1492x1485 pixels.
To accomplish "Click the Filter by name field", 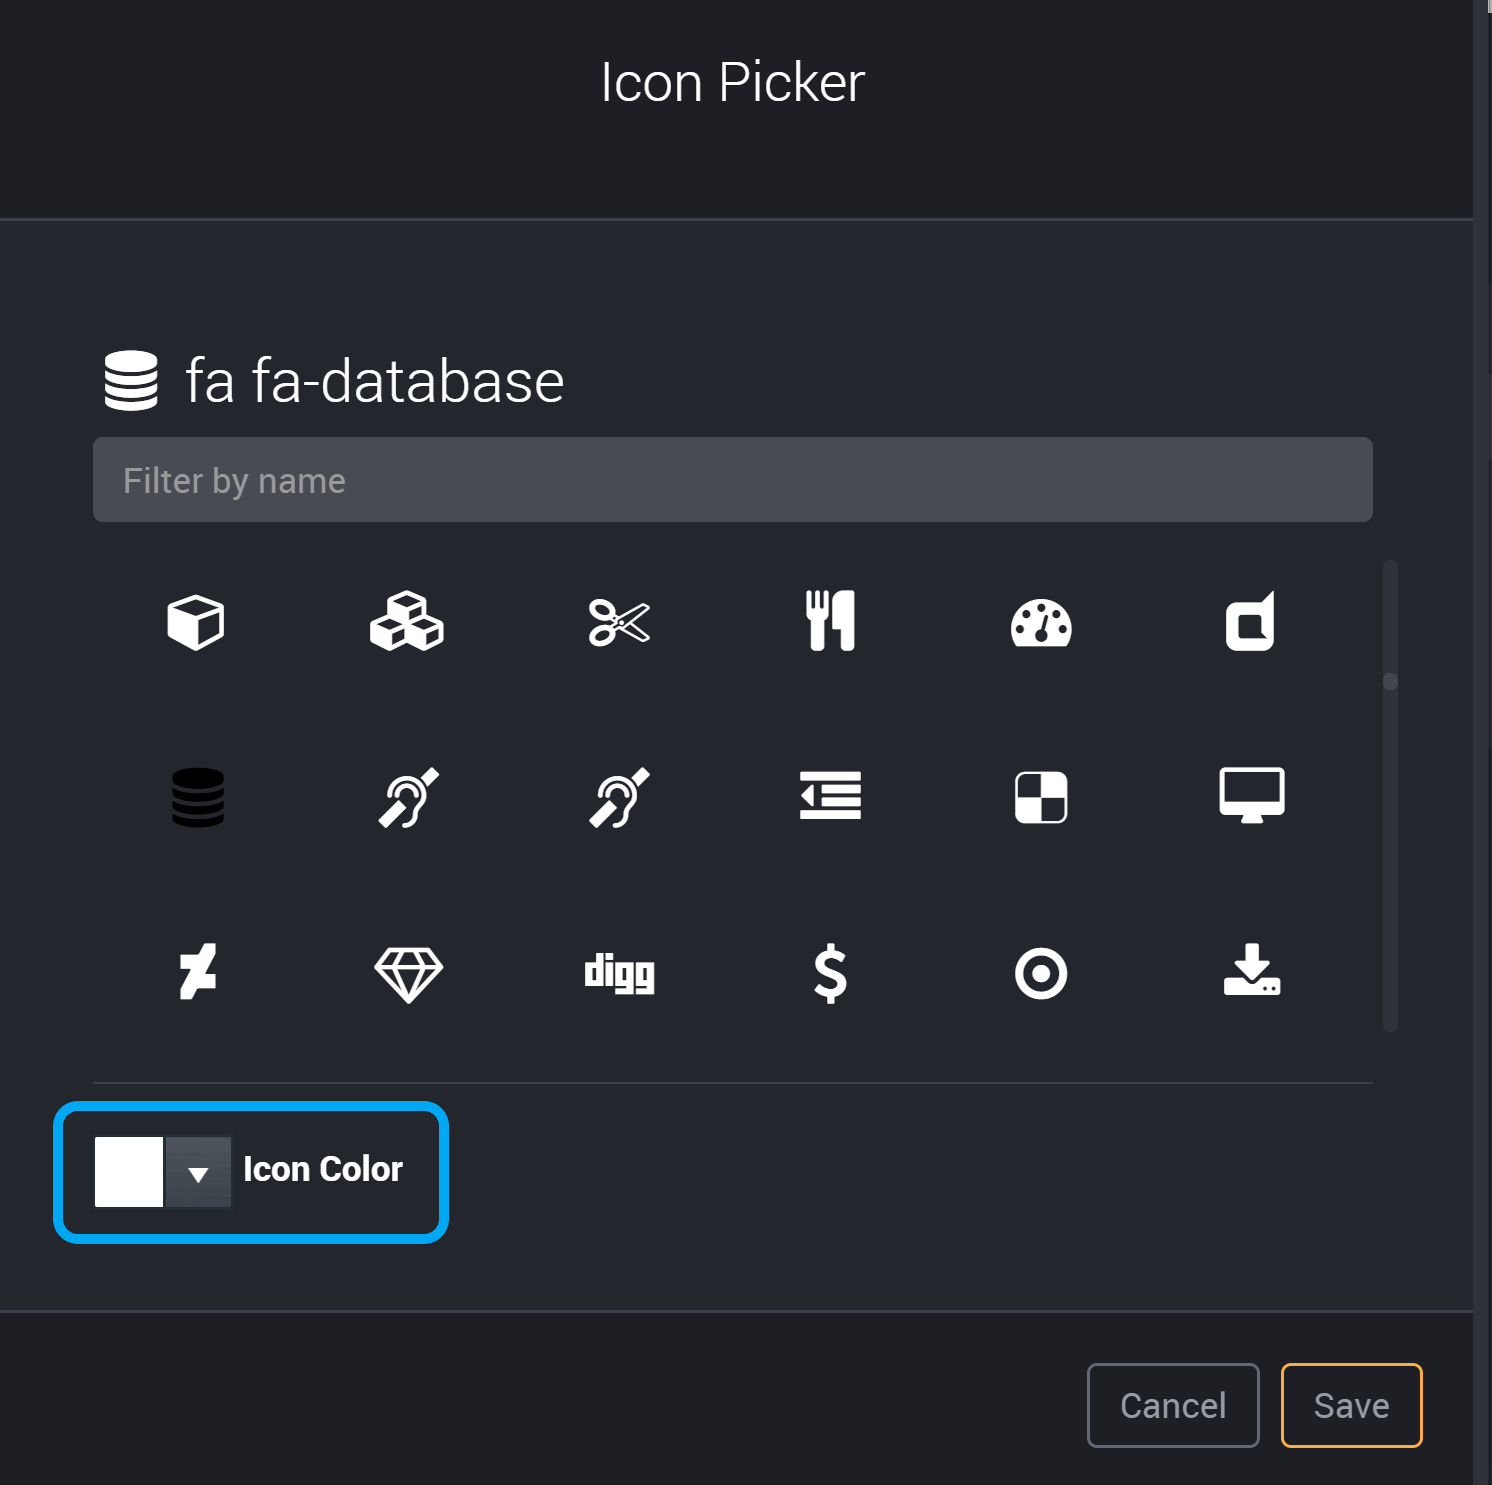I will click(732, 480).
